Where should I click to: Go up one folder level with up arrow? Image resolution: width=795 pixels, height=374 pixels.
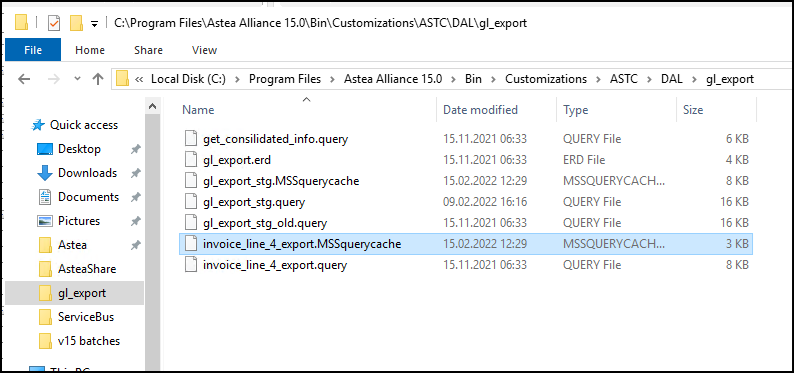(x=98, y=79)
